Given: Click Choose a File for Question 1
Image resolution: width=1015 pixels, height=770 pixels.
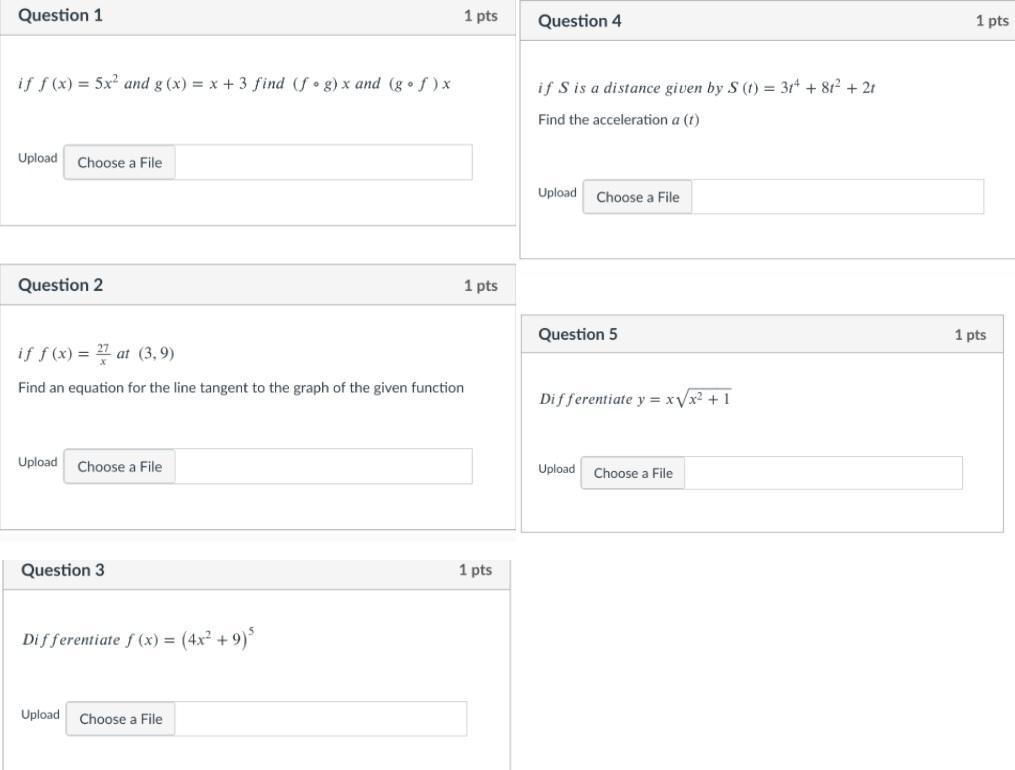Looking at the screenshot, I should click(119, 163).
